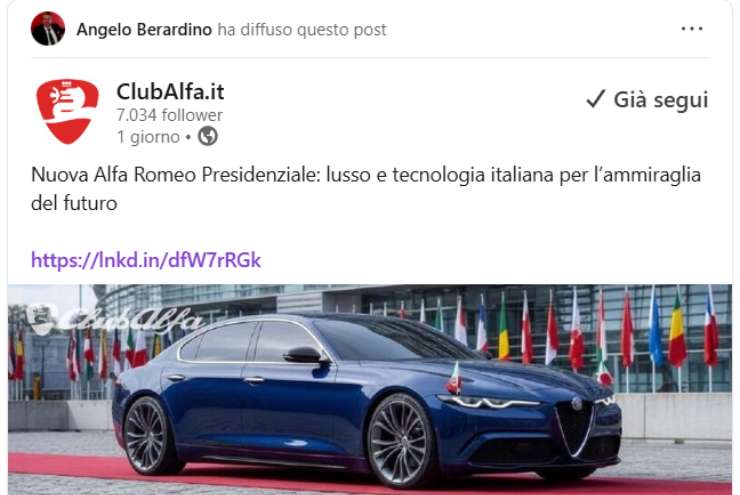
Task: Open the blue Alfa Romeo car image
Action: click(x=370, y=389)
